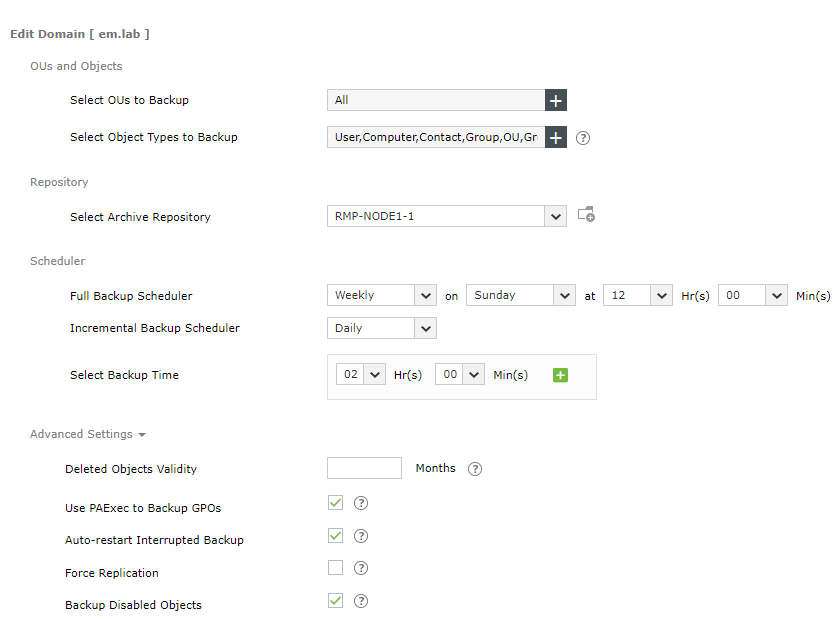Uncheck Use PAExec to Backup GPOs
The width and height of the screenshot is (837, 619).
coord(335,503)
